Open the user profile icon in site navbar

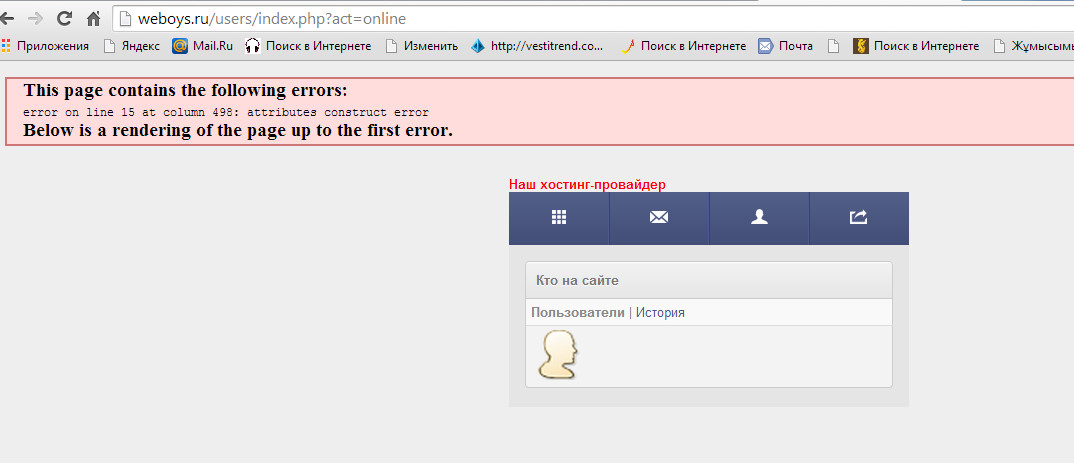pyautogui.click(x=759, y=218)
